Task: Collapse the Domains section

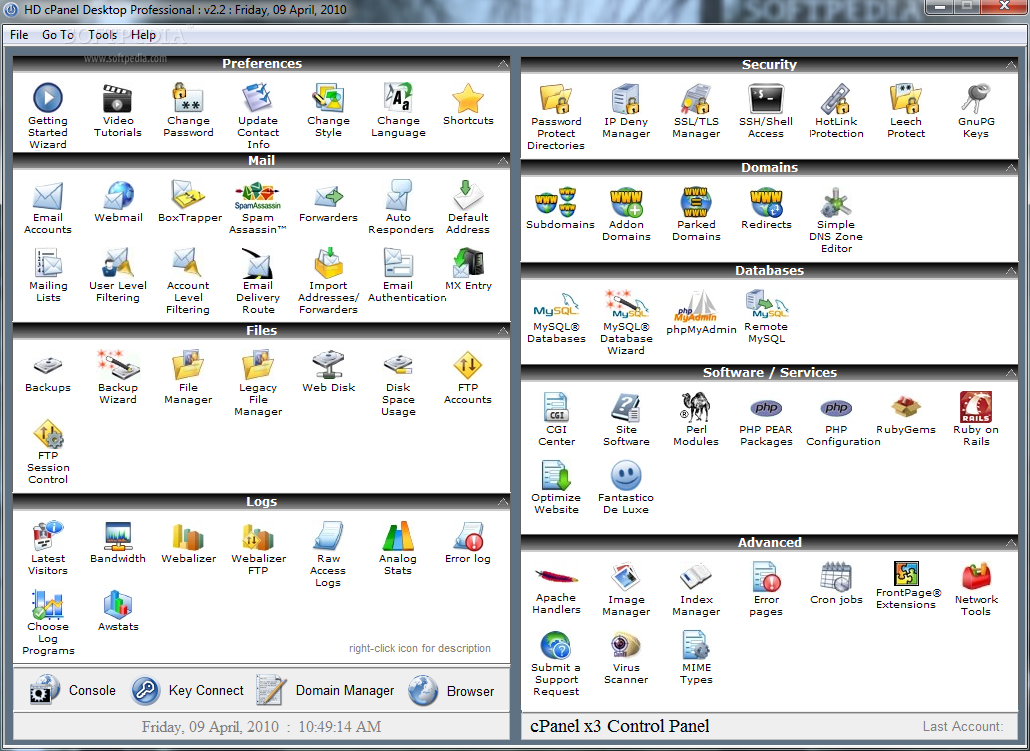Action: click(1010, 168)
